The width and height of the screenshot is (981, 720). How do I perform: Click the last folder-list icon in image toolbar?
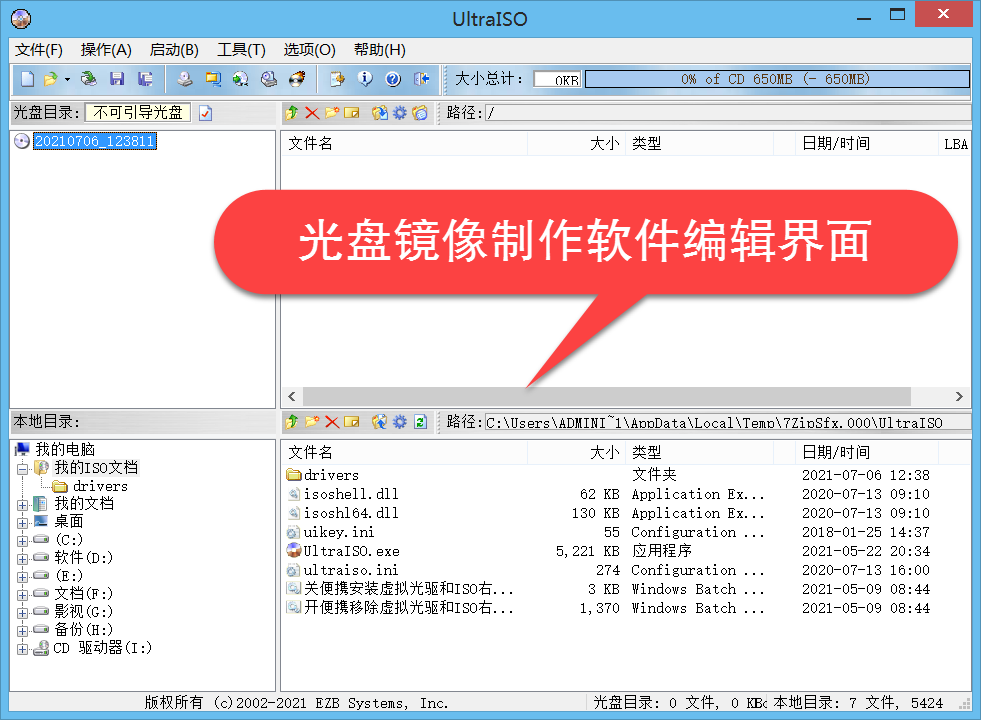(420, 113)
